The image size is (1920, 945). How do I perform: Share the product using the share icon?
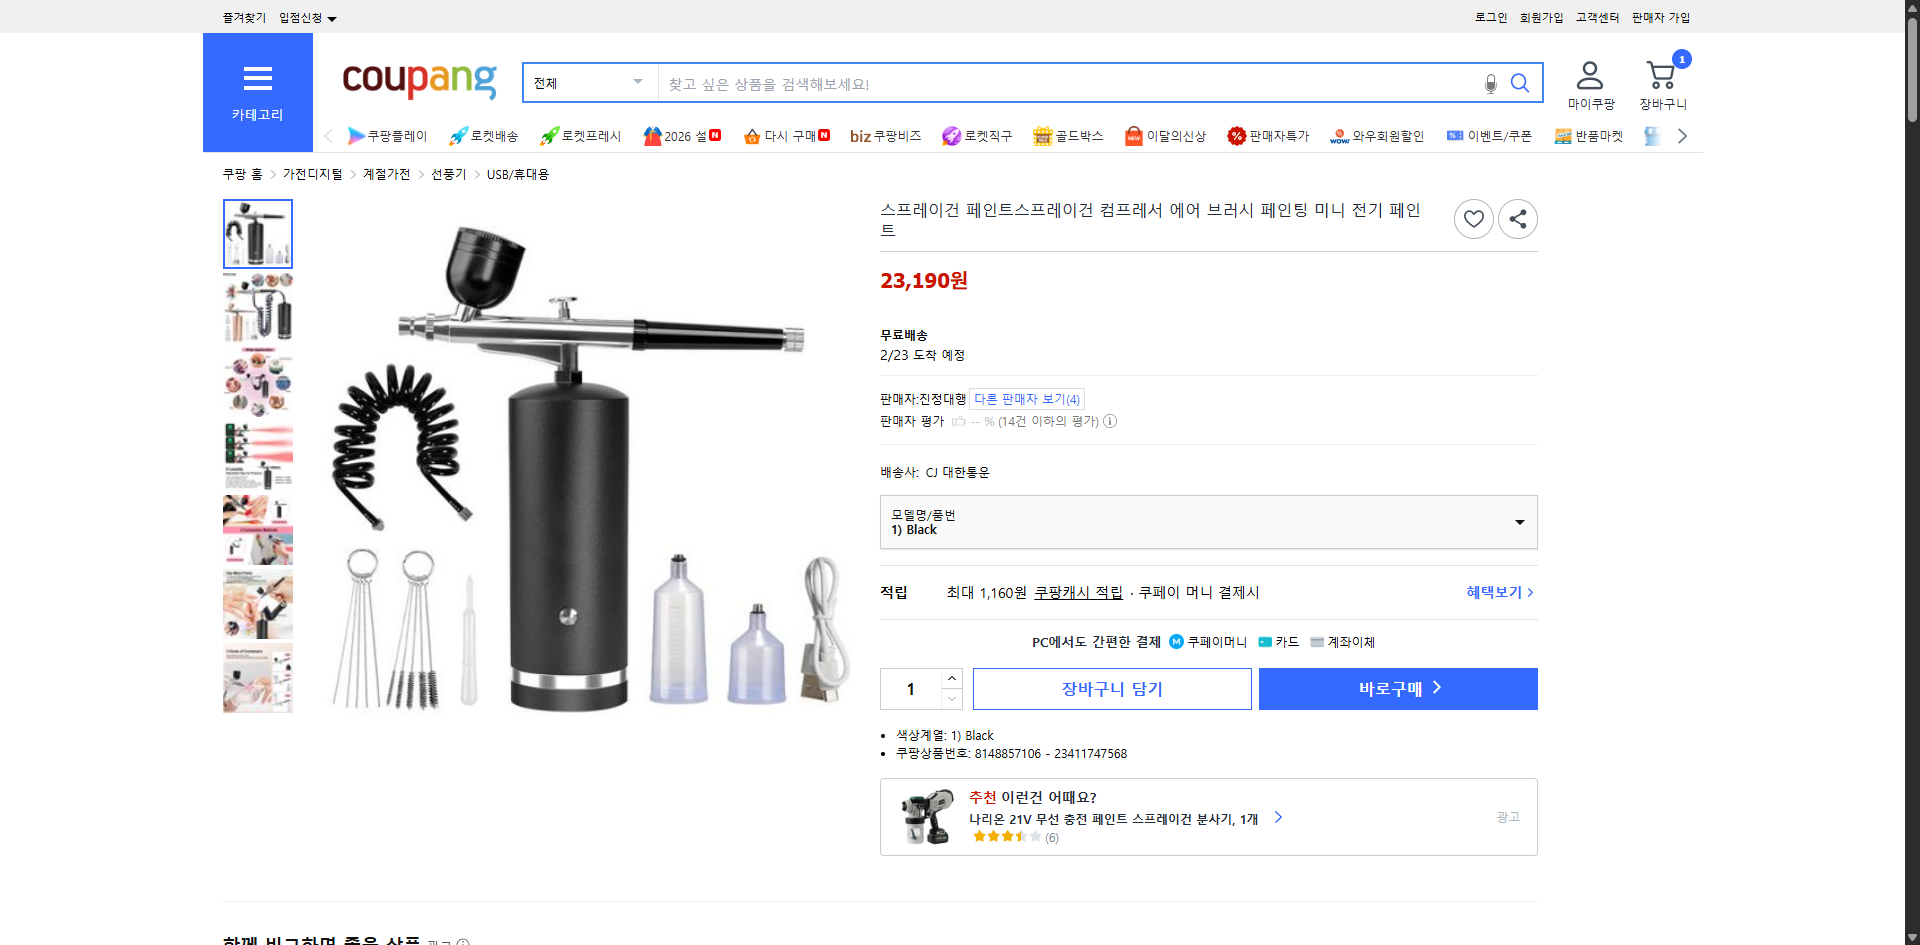pos(1517,218)
